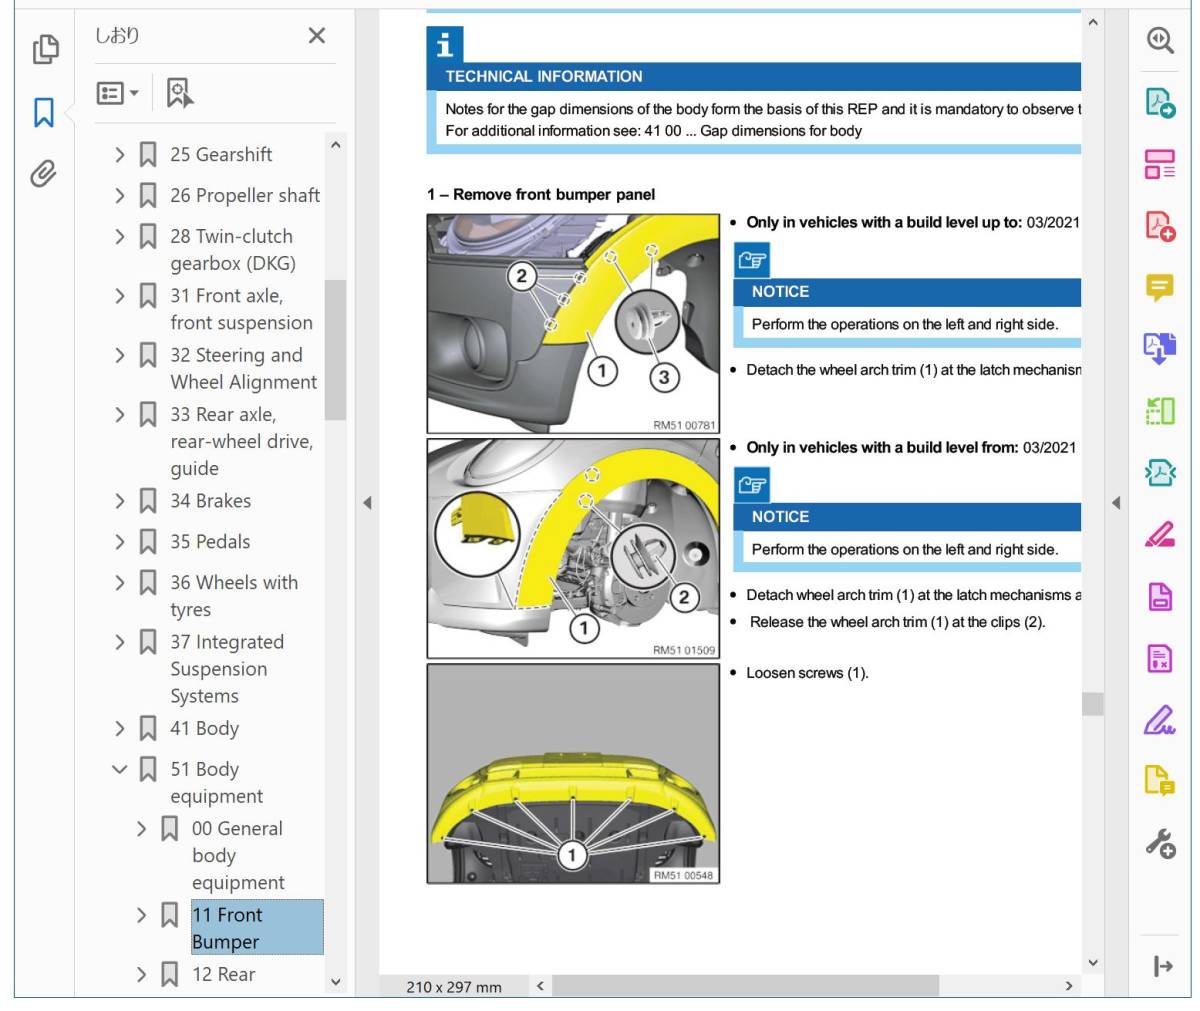
Task: Open the purple Protect PDF tool
Action: pyautogui.click(x=1160, y=597)
